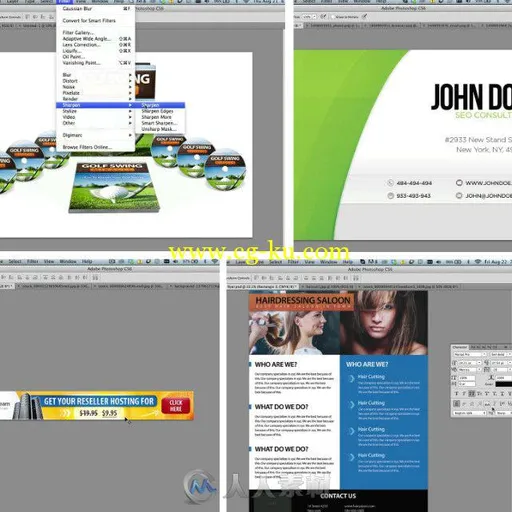The image size is (512, 512).
Task: Expand the Render submenu in Filter menu
Action: [x=97, y=99]
